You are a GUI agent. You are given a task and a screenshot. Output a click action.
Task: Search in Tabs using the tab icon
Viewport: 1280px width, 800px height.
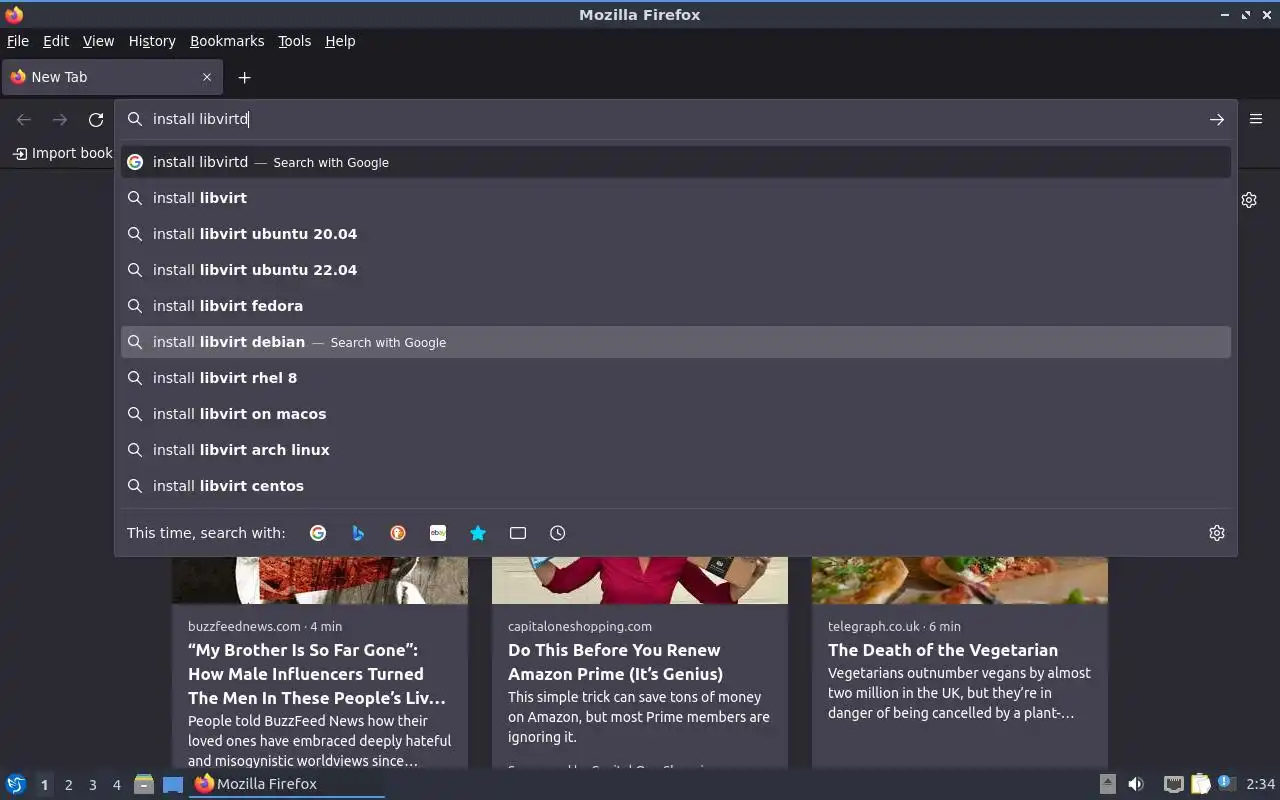click(518, 533)
